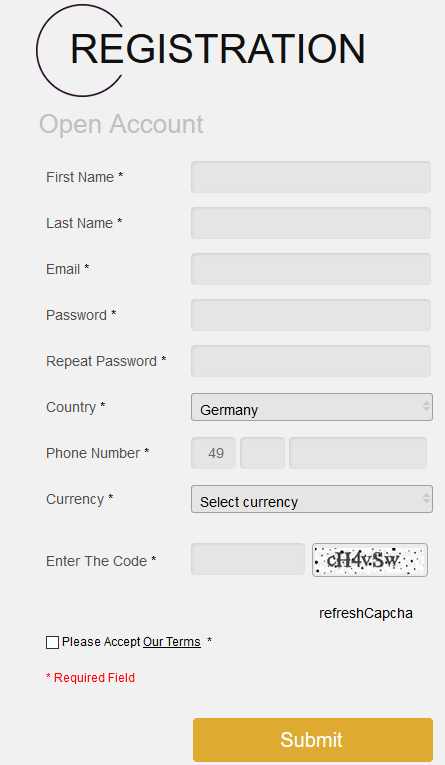This screenshot has height=765, width=445.
Task: Click the captcha image cH4vSw
Action: click(x=370, y=560)
